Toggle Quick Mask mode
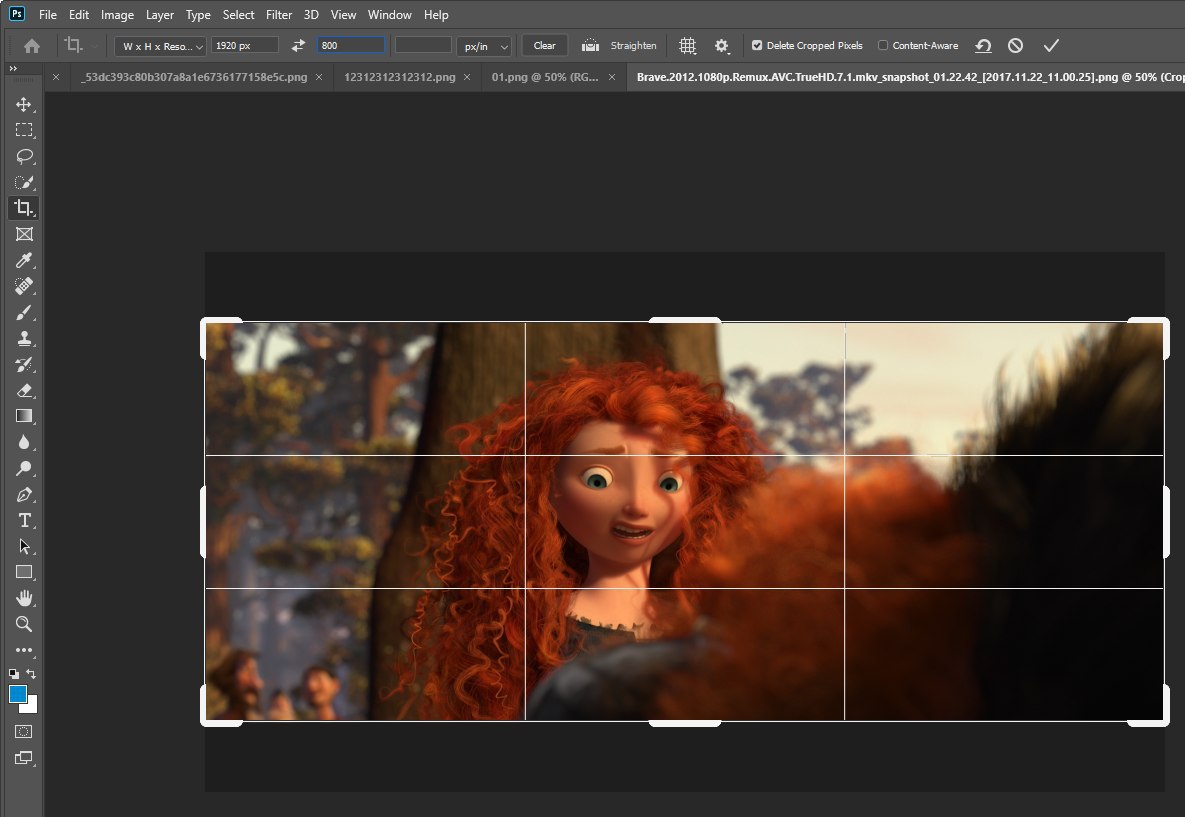 pos(23,732)
